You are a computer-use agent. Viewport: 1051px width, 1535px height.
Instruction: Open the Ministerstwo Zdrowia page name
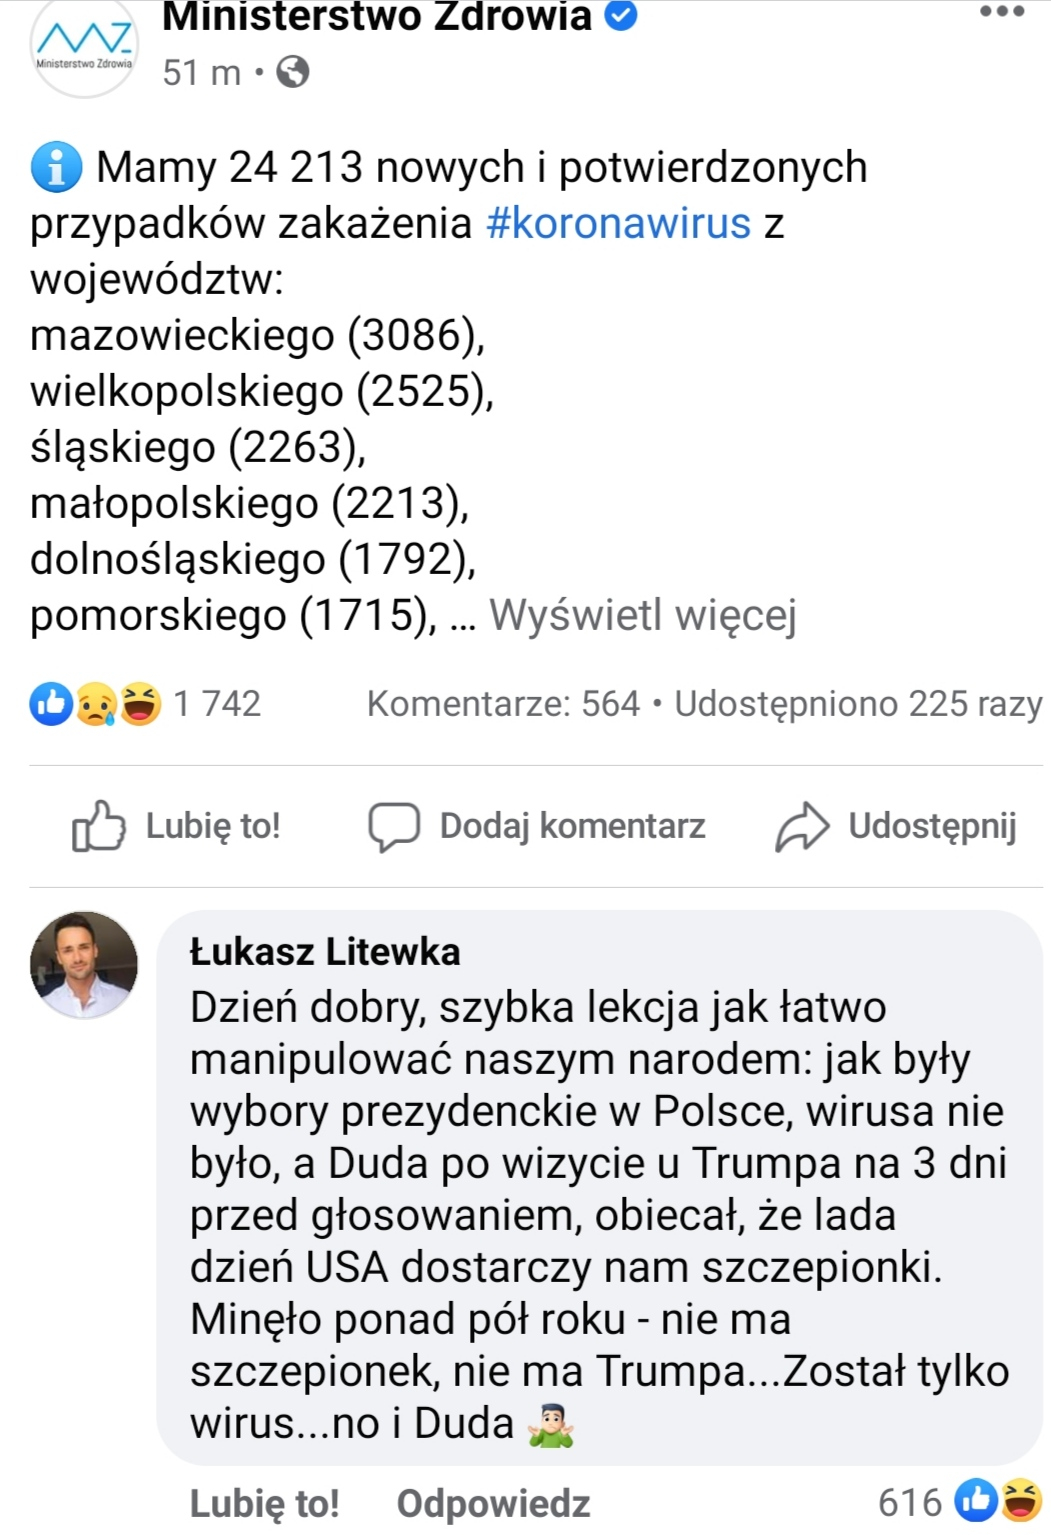pos(376,17)
